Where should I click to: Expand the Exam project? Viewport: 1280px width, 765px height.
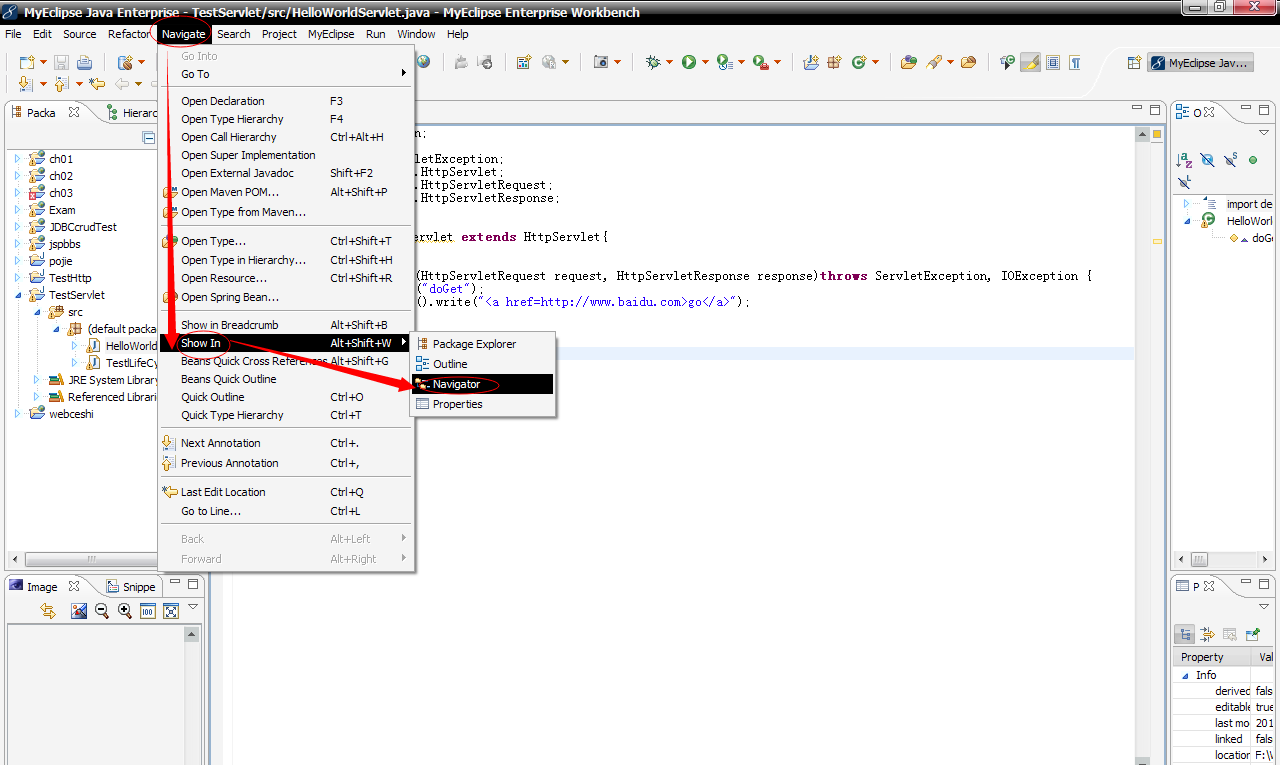click(x=17, y=210)
